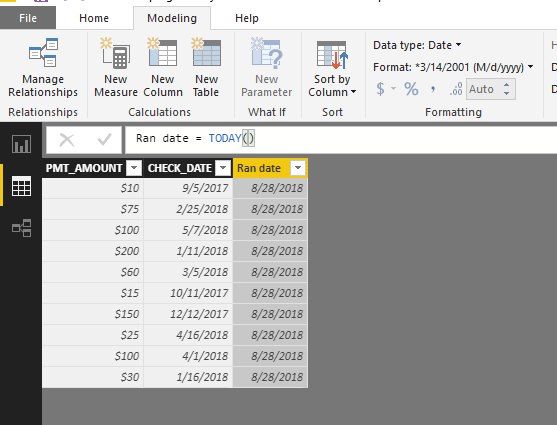
Task: Click the $150 payment cell
Action: (93, 314)
